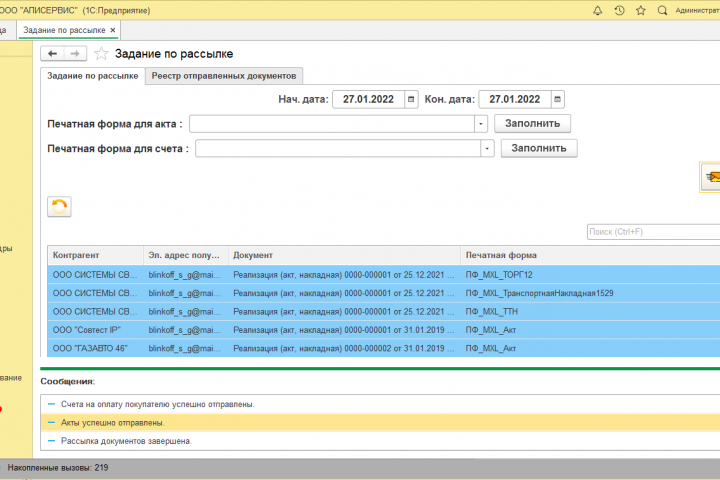Open the history clock icon

(619, 11)
